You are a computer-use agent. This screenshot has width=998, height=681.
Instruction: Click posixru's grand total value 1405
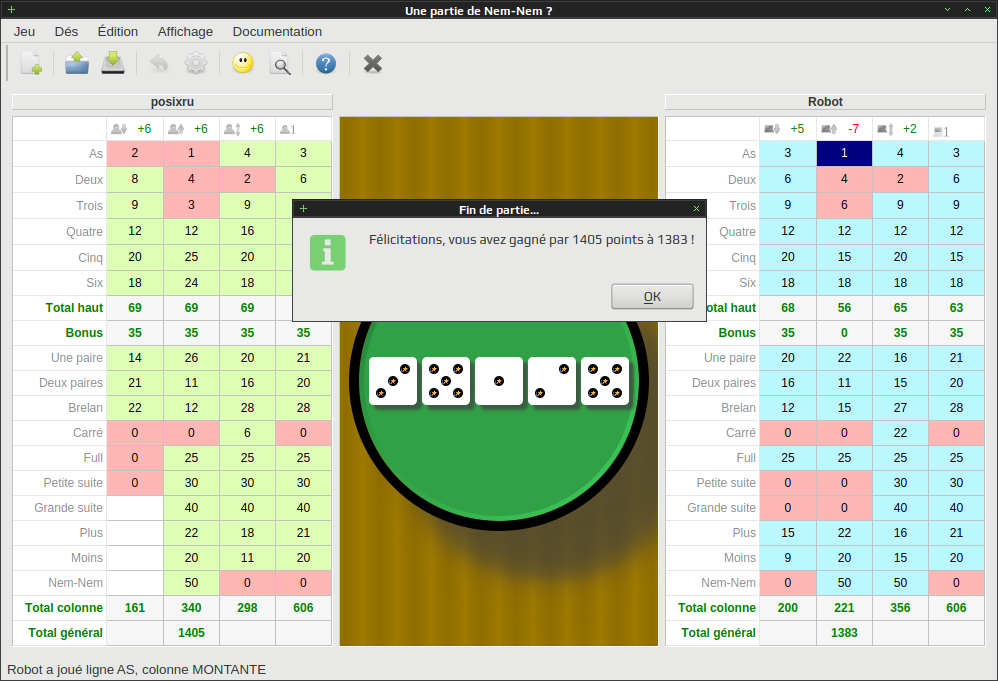[191, 633]
